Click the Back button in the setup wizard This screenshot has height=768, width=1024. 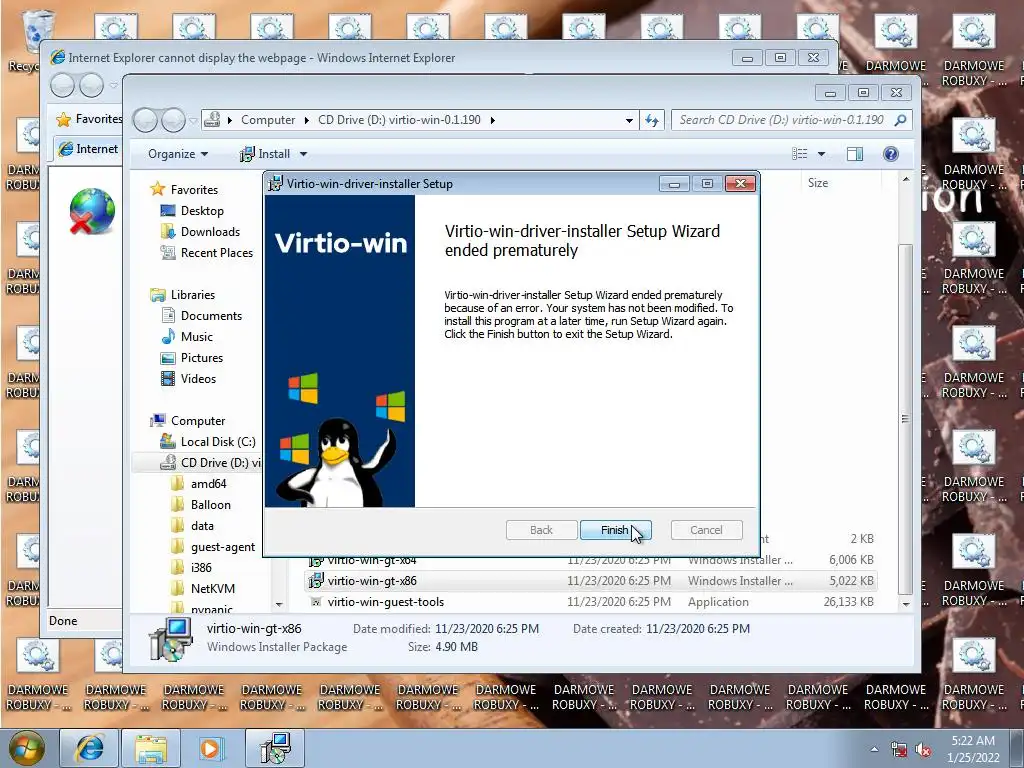point(541,530)
